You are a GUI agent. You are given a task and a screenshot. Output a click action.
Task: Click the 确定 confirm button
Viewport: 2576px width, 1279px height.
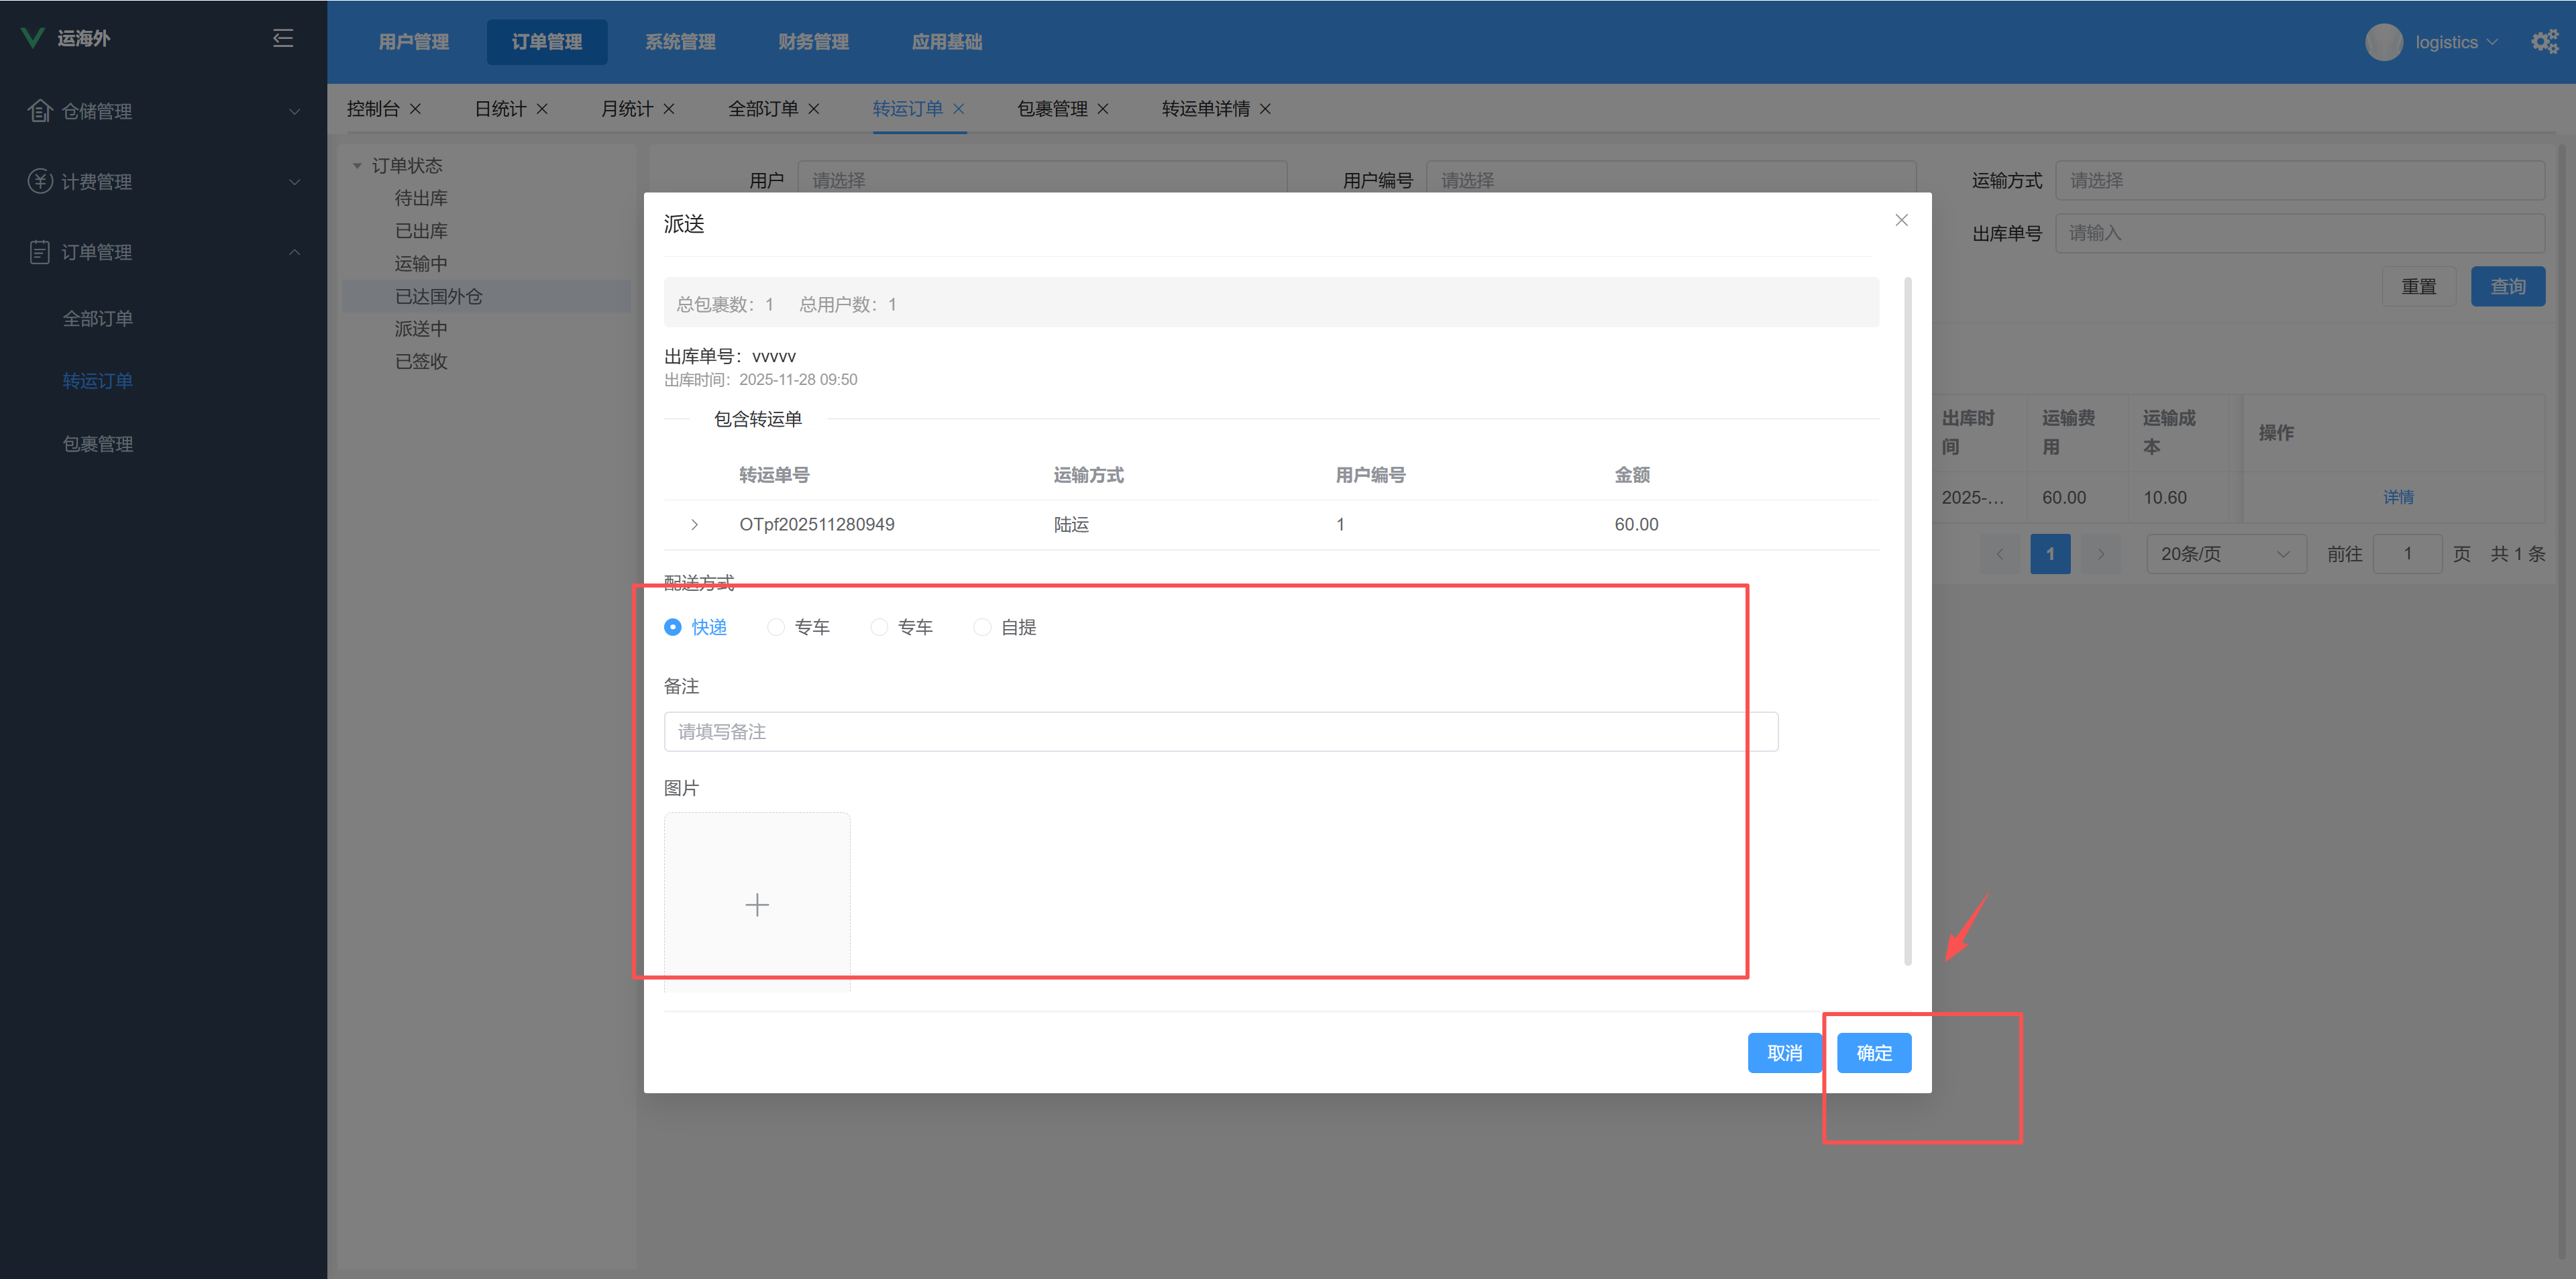1873,1053
